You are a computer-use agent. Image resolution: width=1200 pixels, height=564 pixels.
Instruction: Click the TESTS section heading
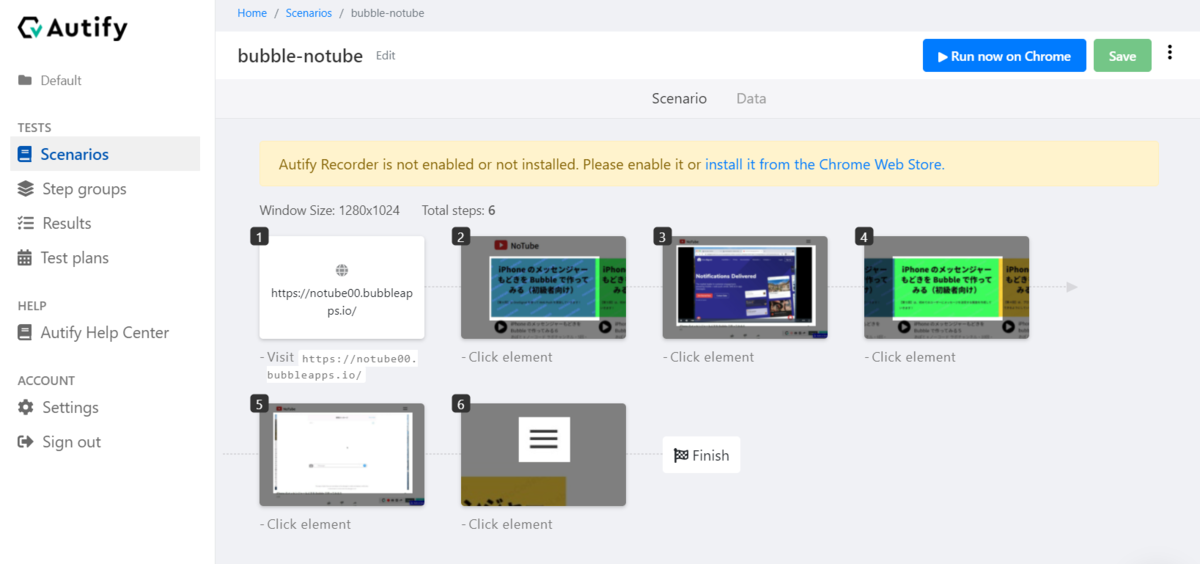pos(34,128)
